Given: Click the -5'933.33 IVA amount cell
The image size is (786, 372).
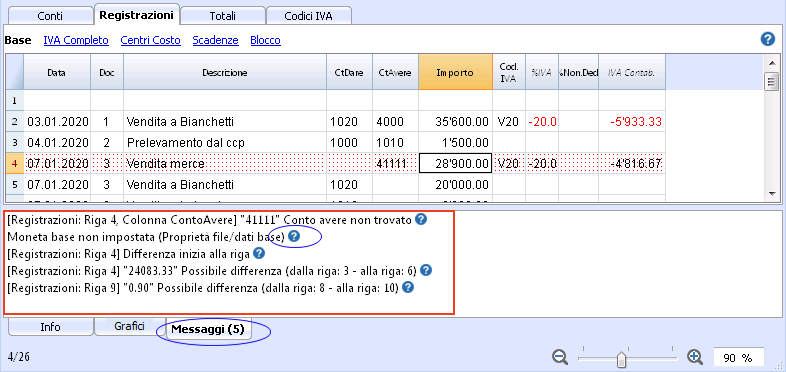Looking at the screenshot, I should [632, 121].
